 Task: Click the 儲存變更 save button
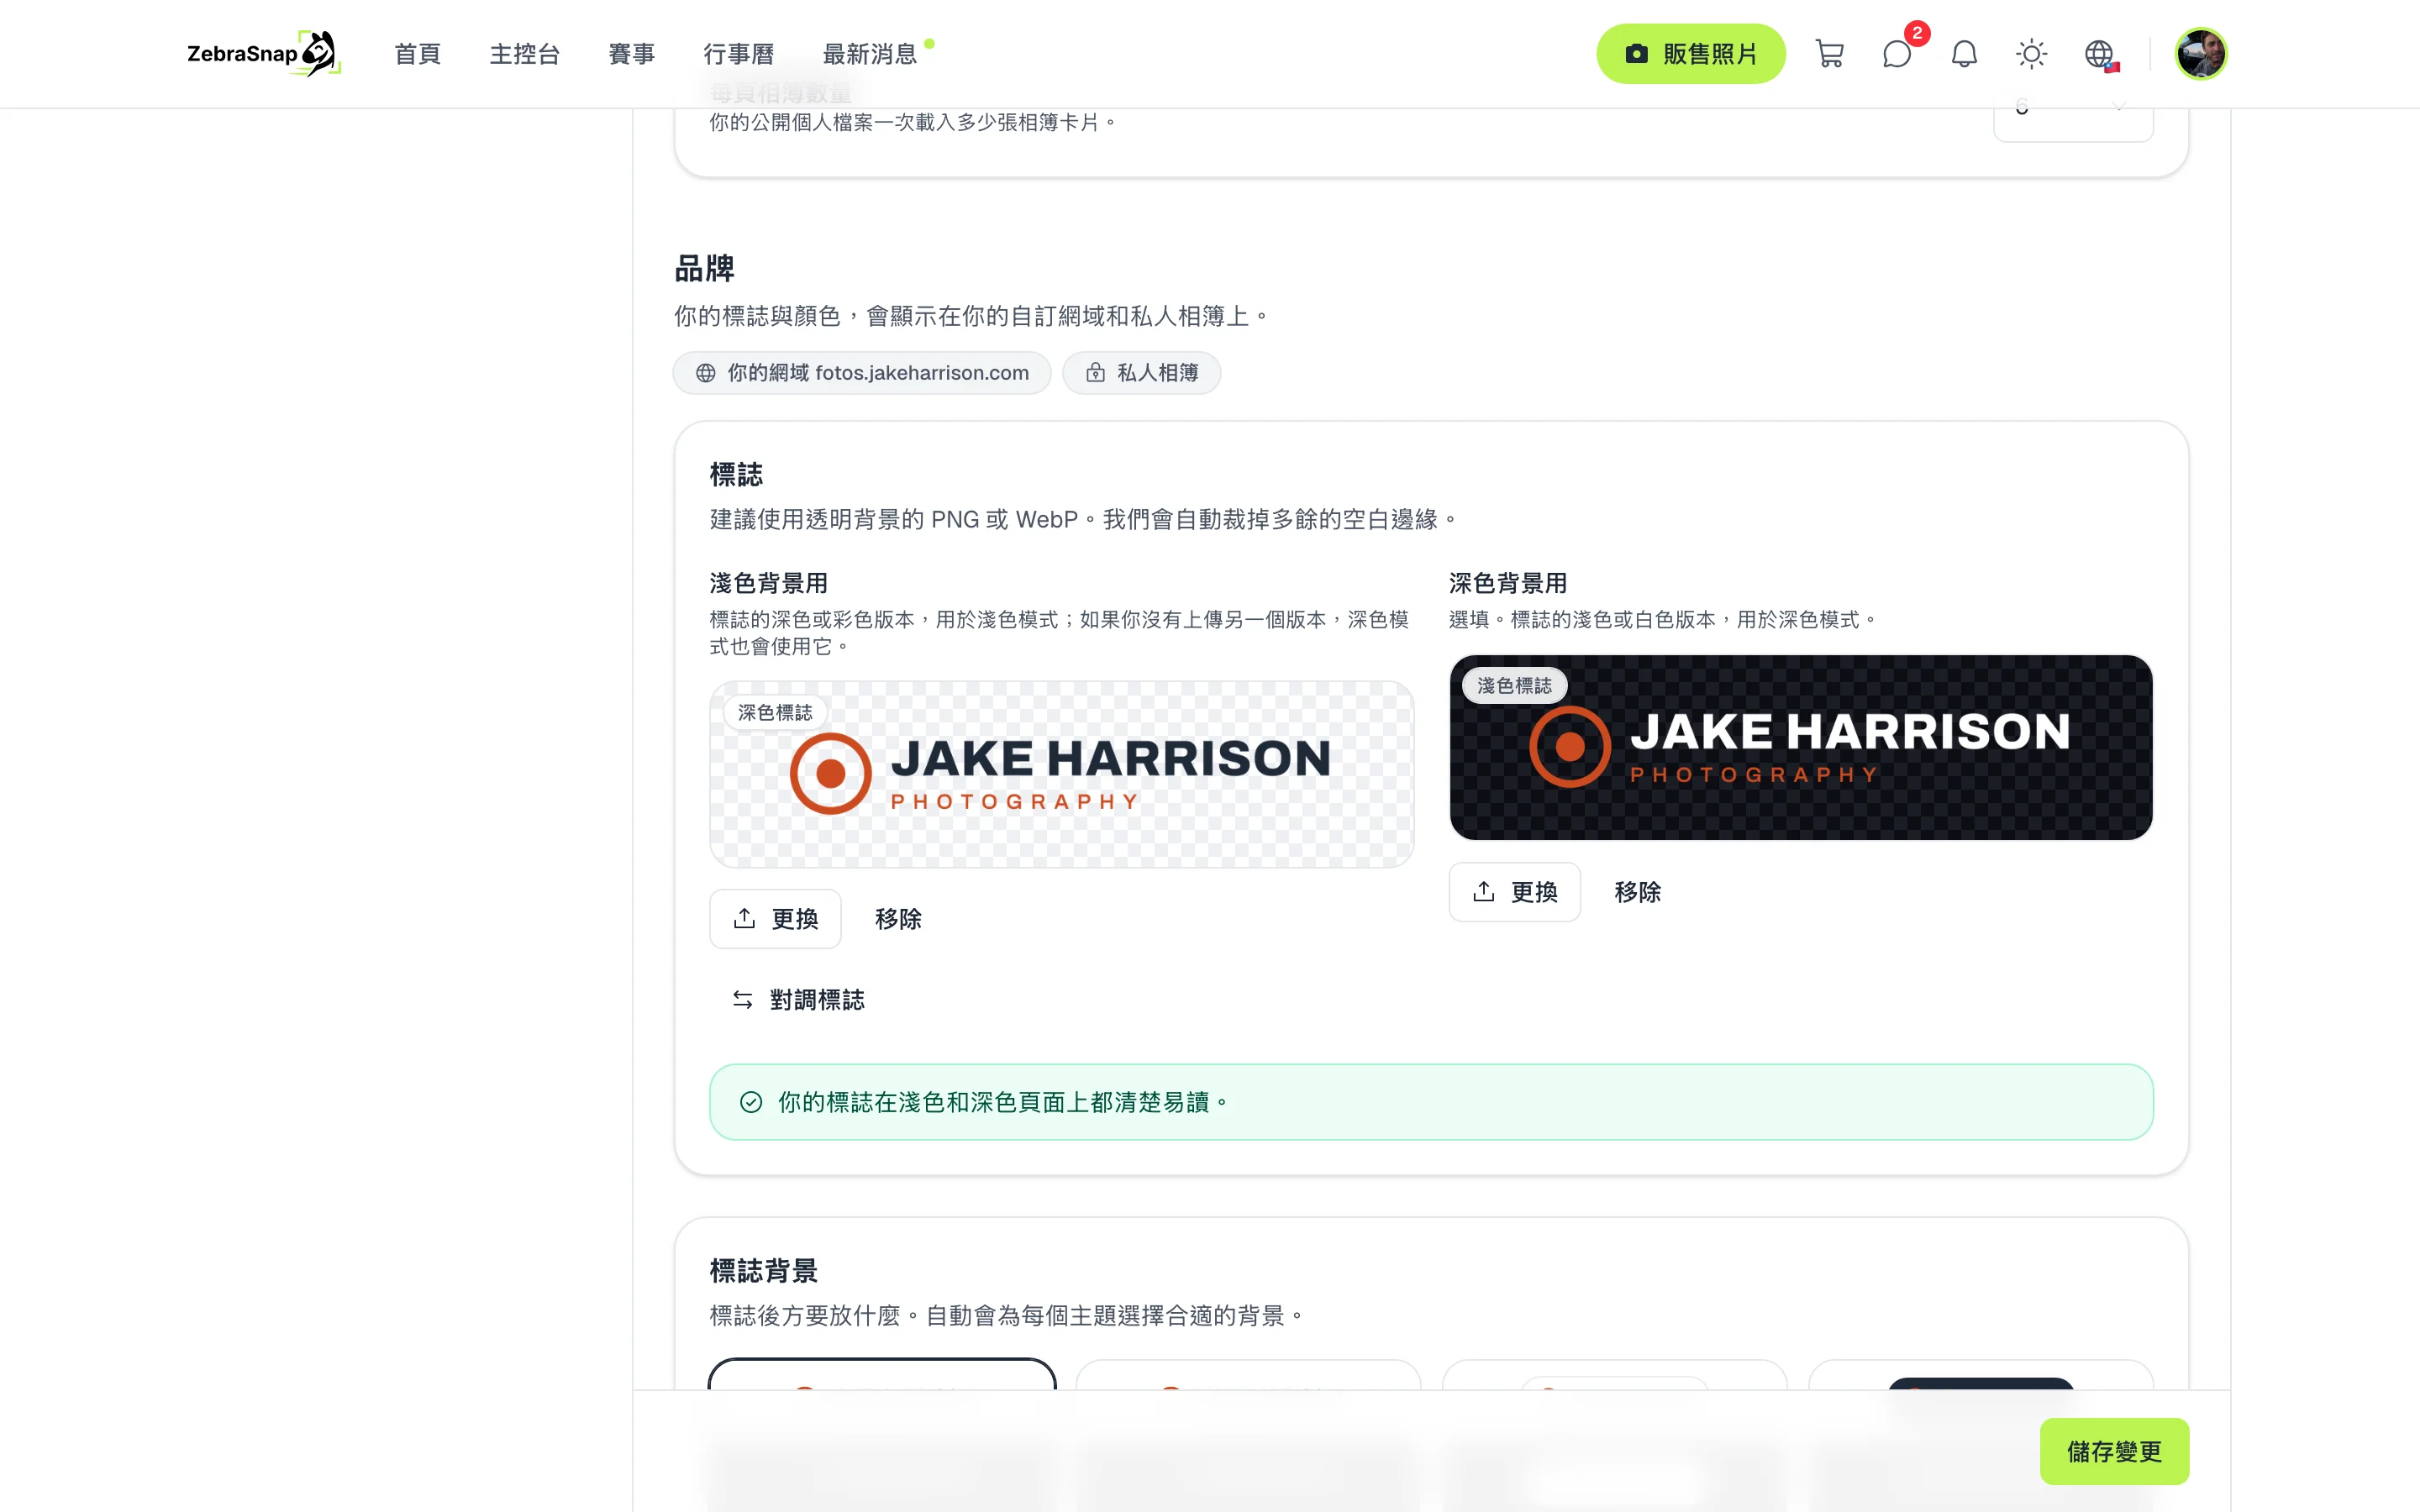(x=2114, y=1450)
